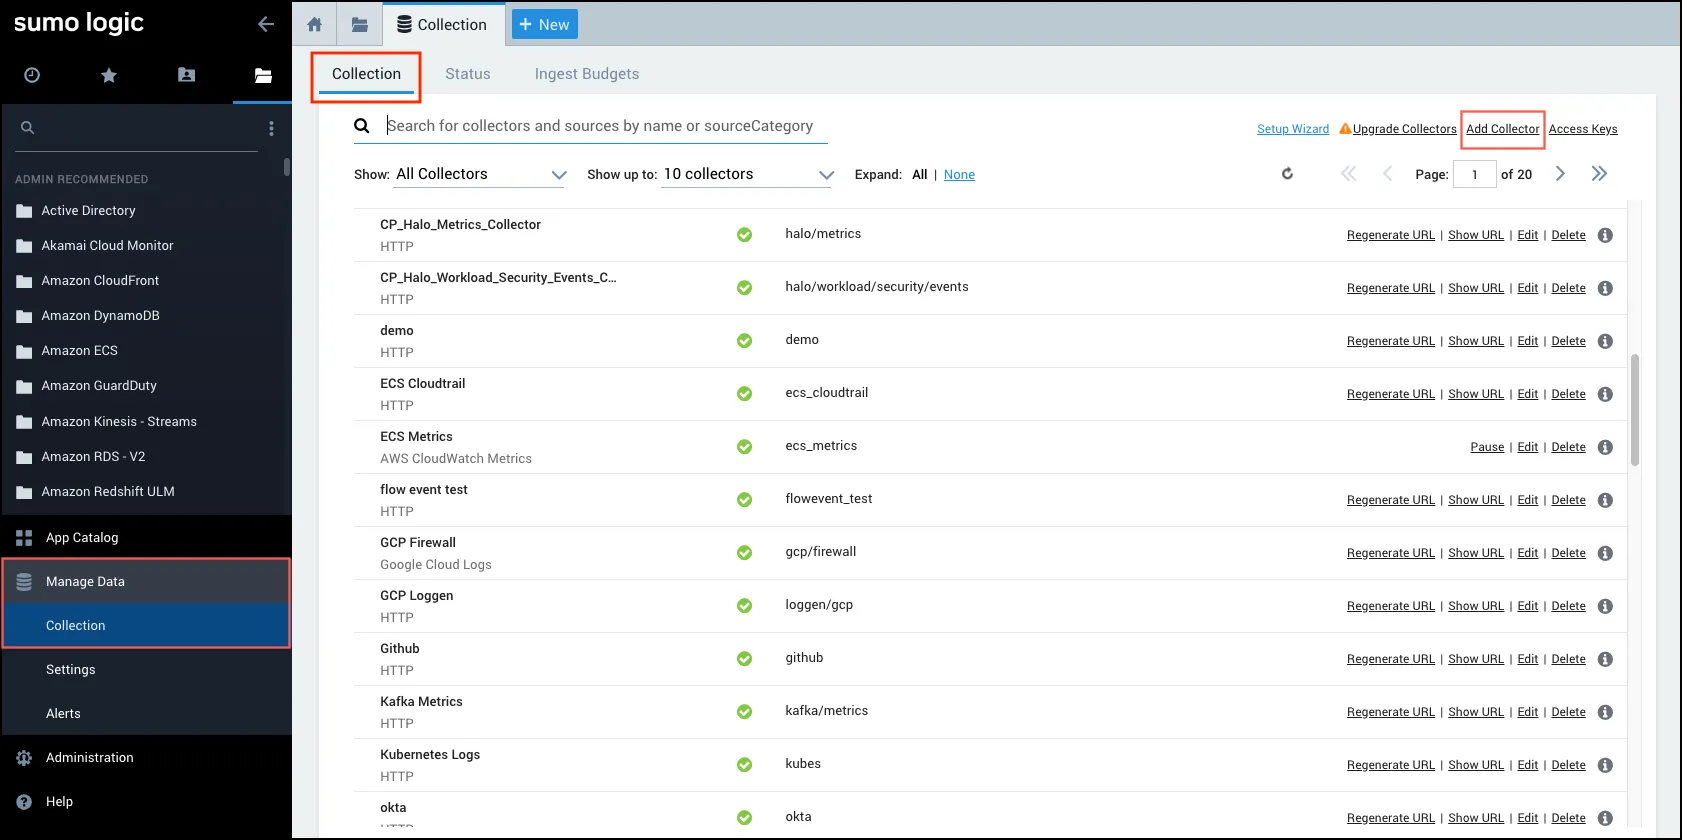Go to last page double-arrow icon

(x=1599, y=174)
